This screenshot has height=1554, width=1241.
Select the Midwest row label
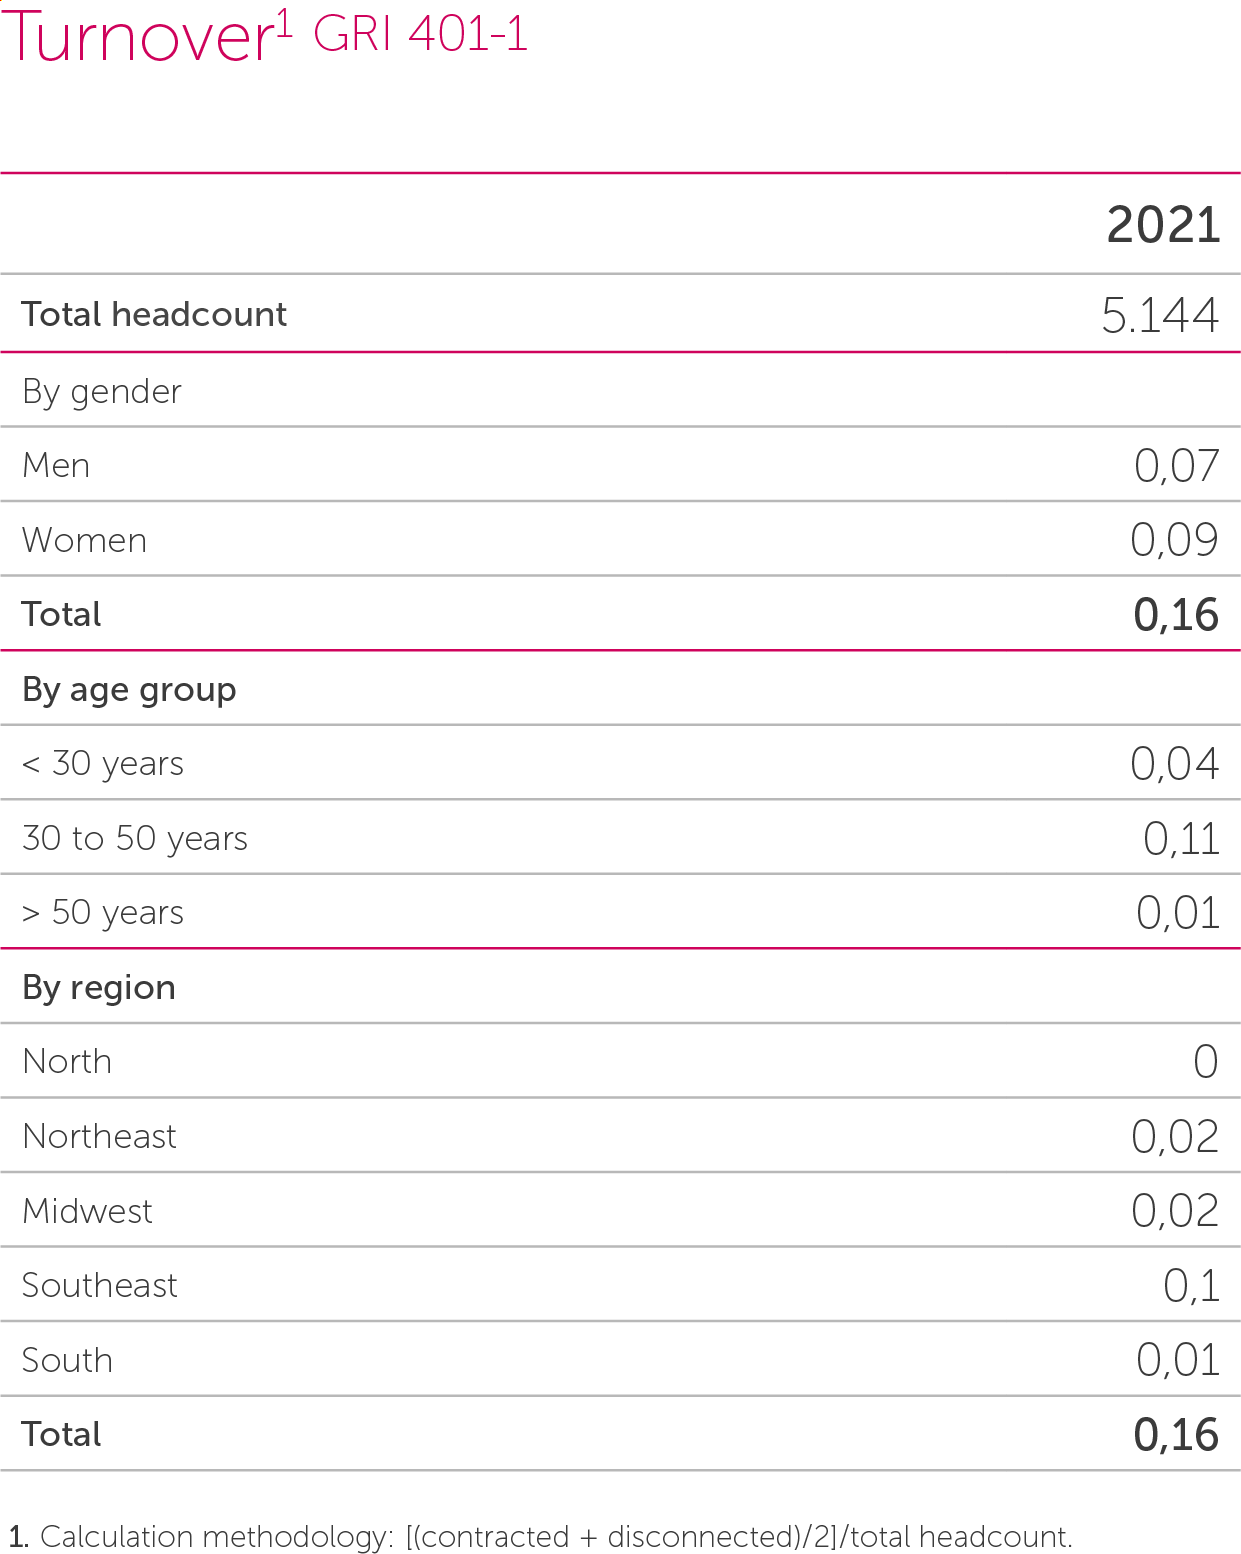87,1211
